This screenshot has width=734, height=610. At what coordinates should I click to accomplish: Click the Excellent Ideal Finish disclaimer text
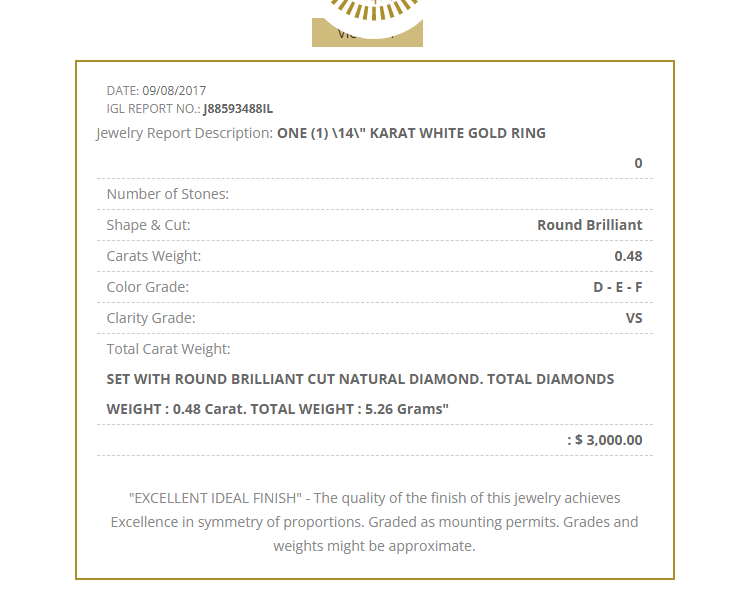point(374,522)
